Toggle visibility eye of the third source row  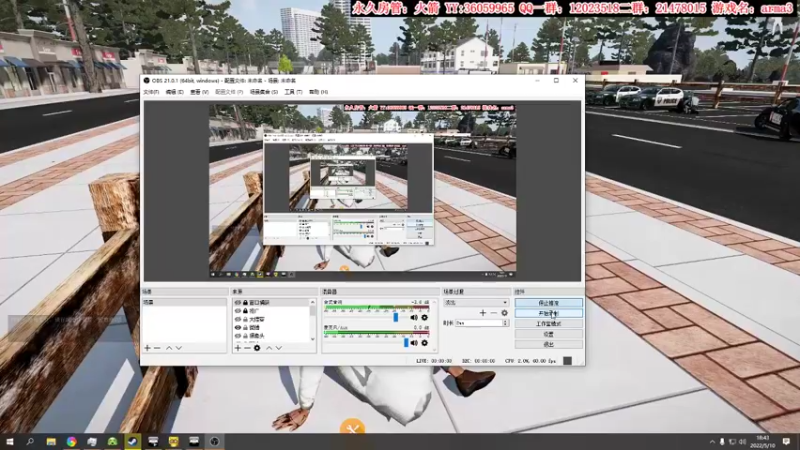(238, 319)
